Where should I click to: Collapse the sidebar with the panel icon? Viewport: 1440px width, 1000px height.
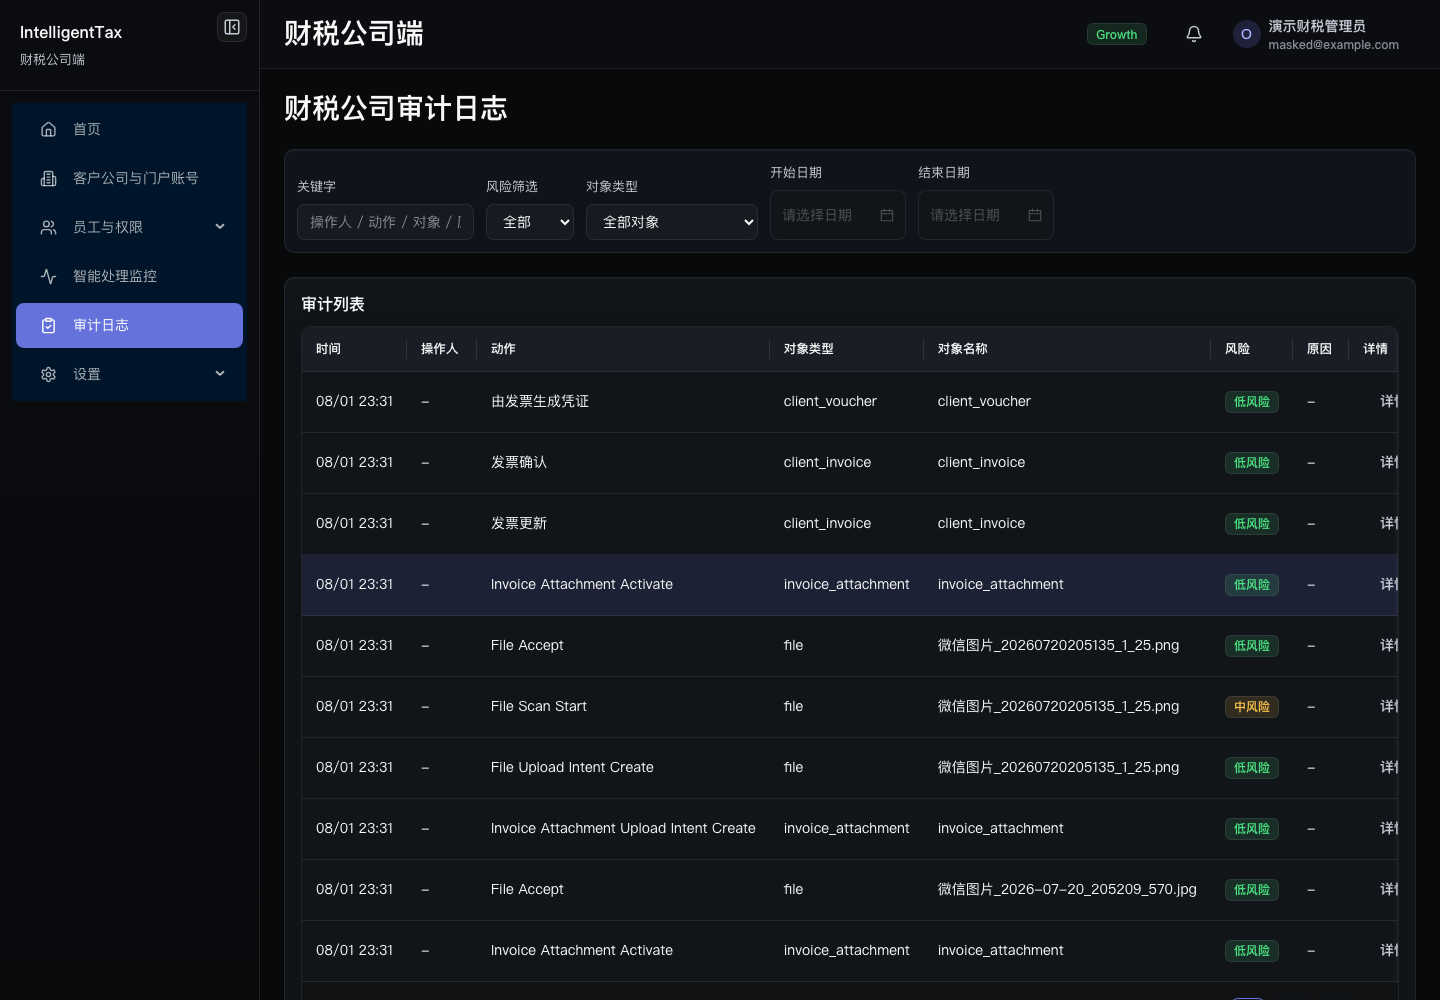coord(232,27)
